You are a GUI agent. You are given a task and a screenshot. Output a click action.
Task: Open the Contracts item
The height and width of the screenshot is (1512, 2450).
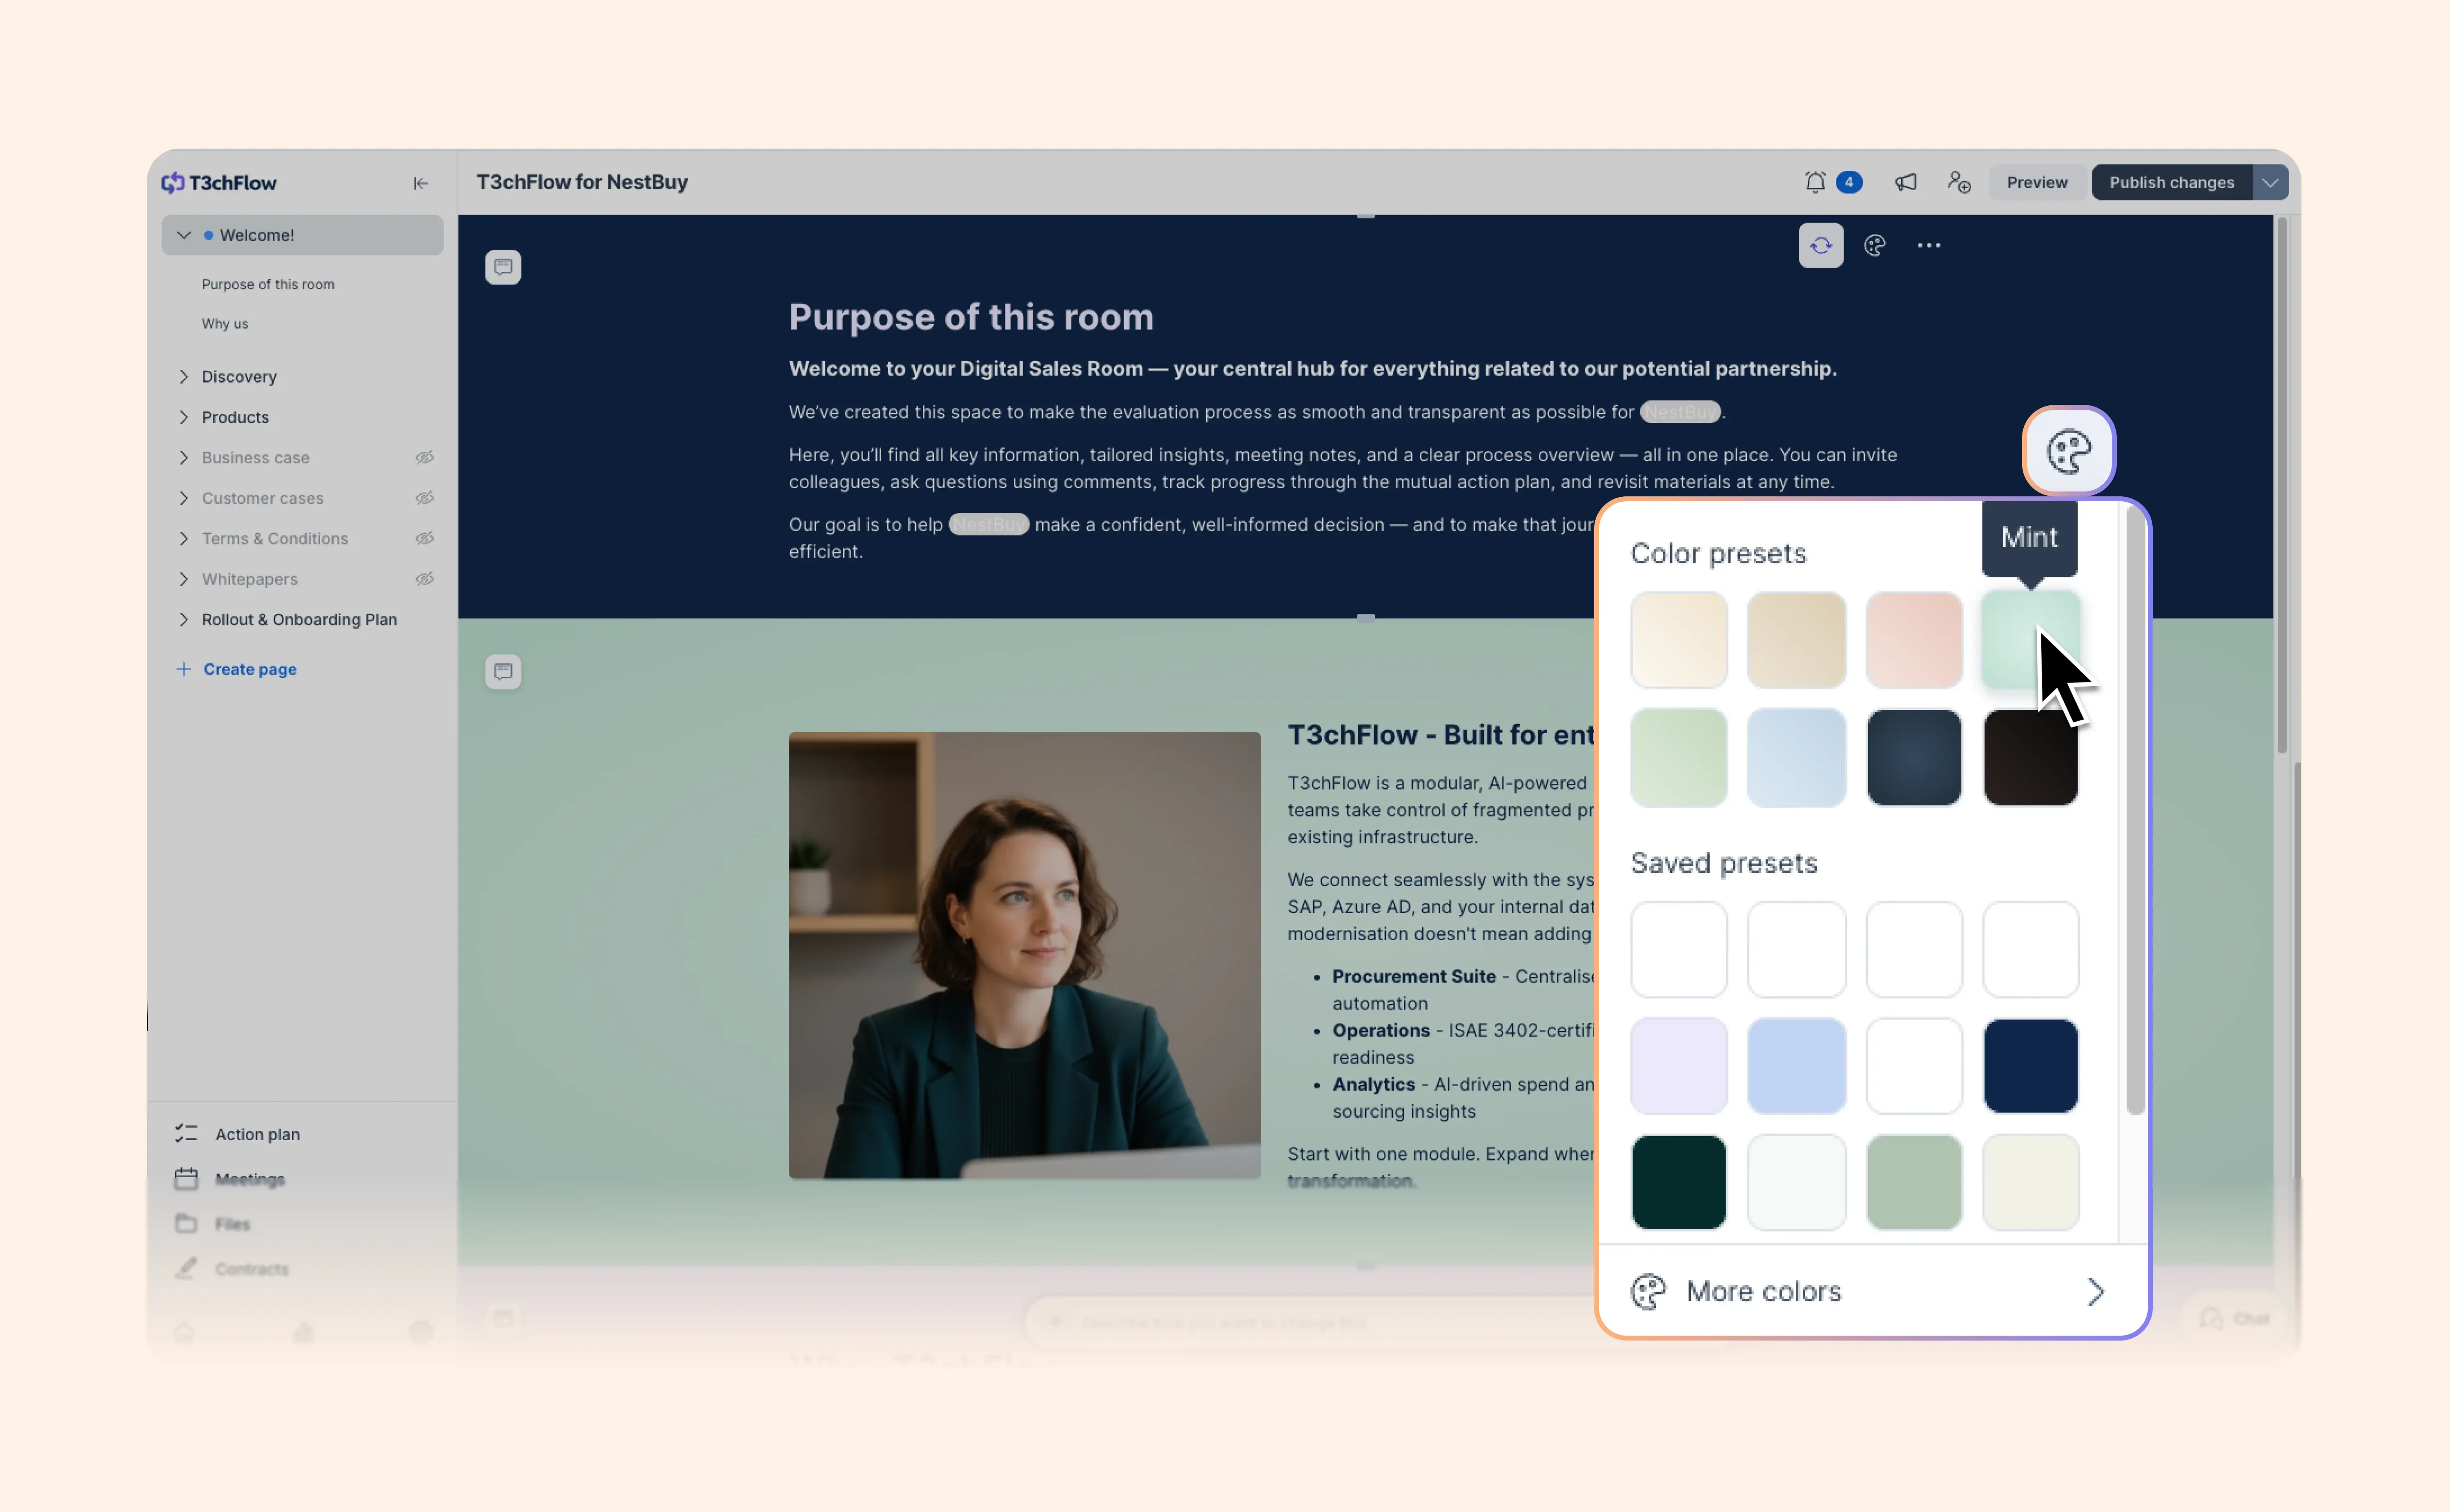click(x=251, y=1269)
